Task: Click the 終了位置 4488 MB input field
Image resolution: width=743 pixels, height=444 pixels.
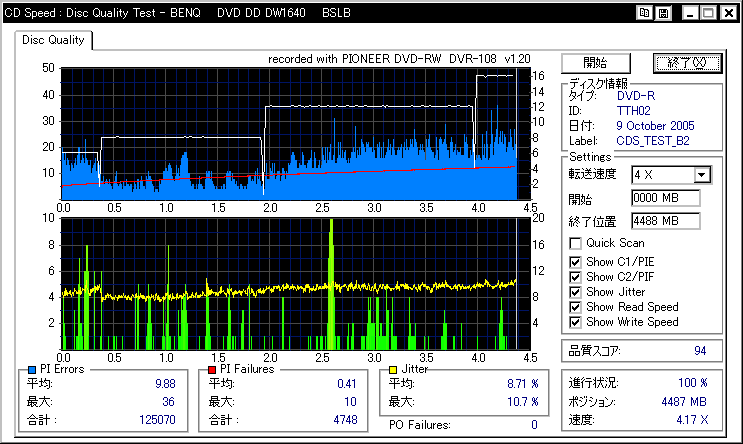Action: [666, 221]
